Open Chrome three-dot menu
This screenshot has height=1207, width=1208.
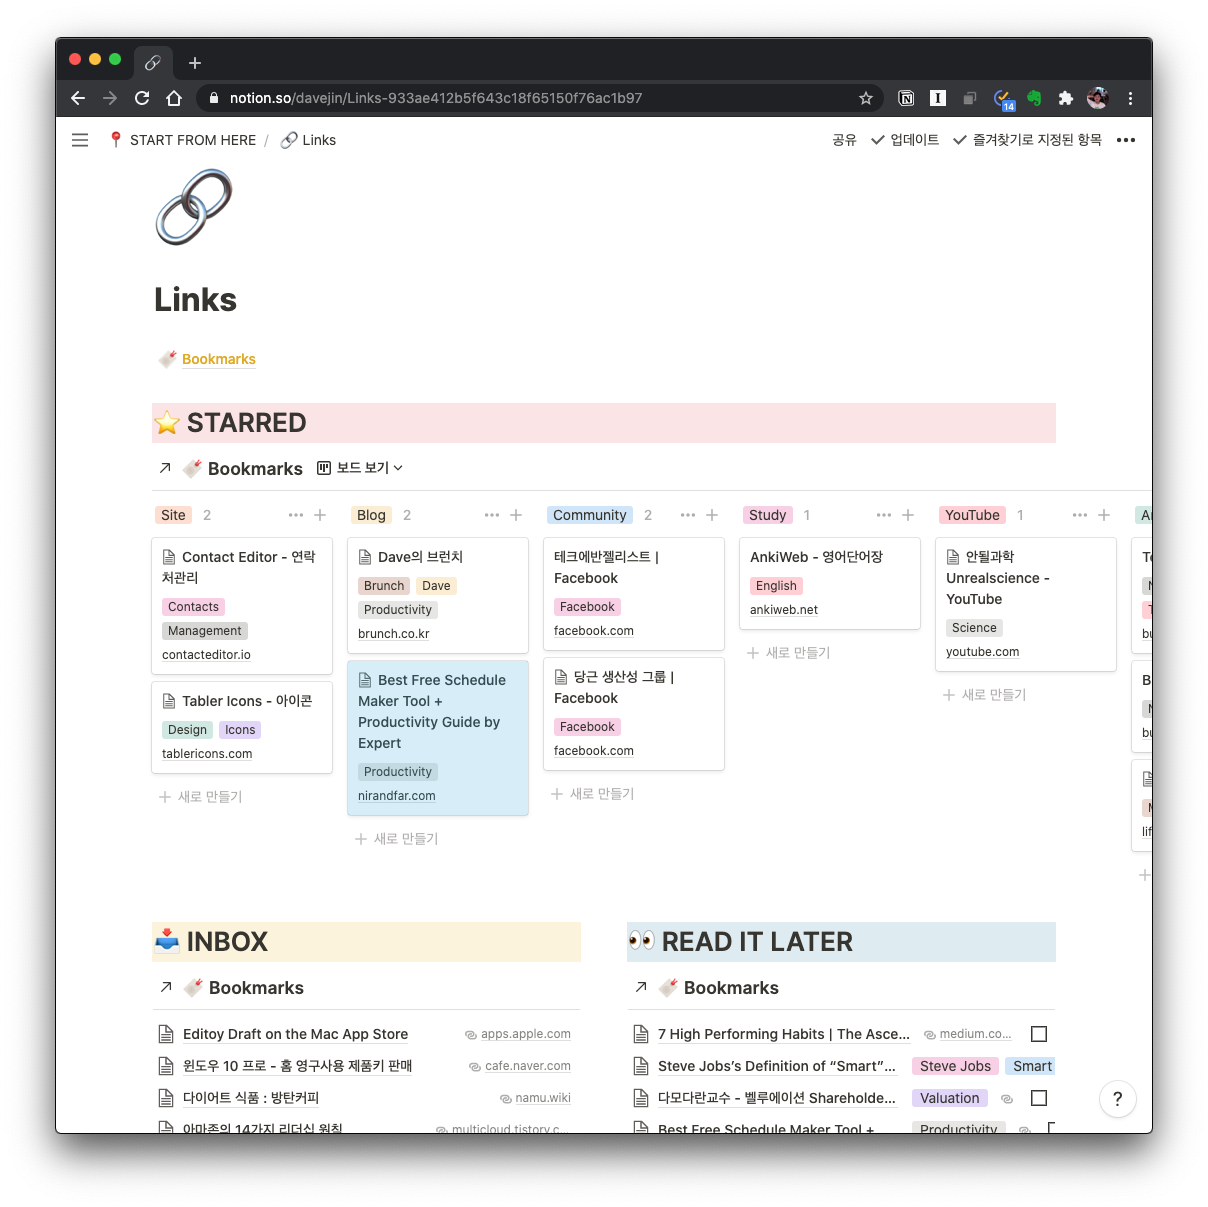(1130, 98)
